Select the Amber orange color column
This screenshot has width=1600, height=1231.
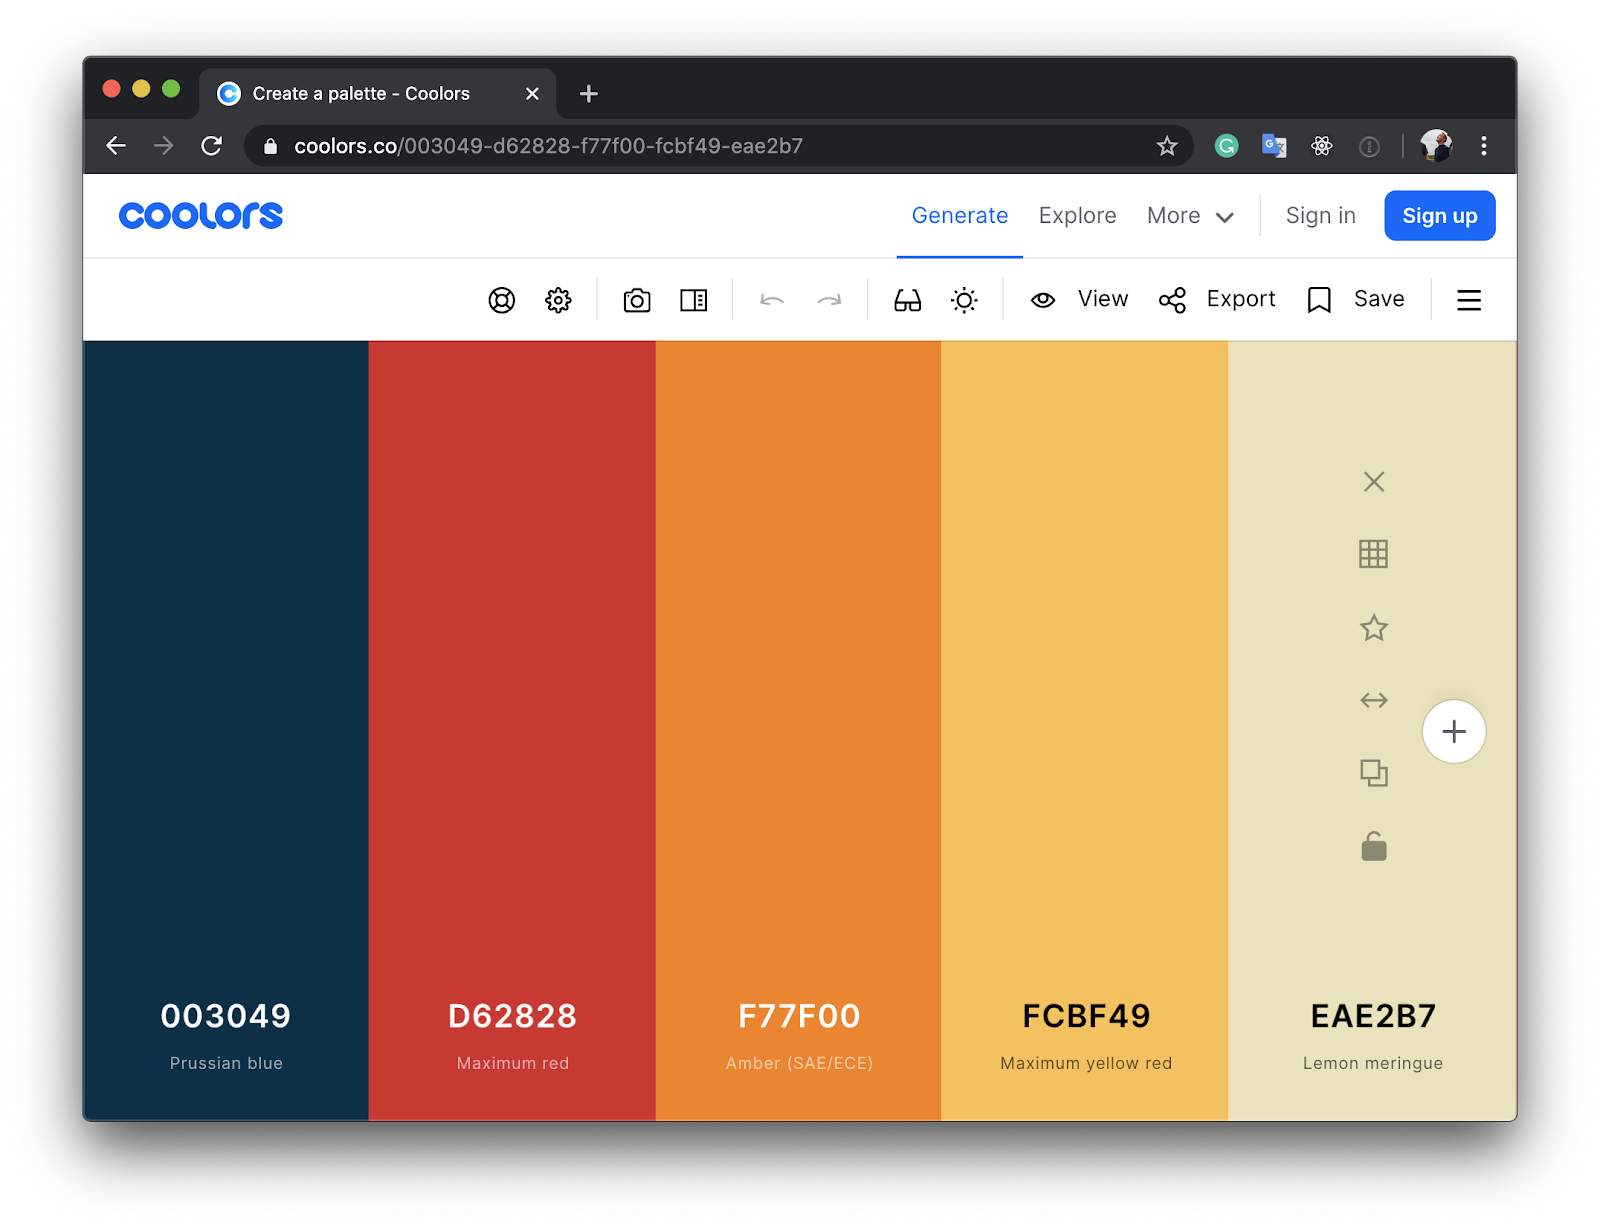798,730
